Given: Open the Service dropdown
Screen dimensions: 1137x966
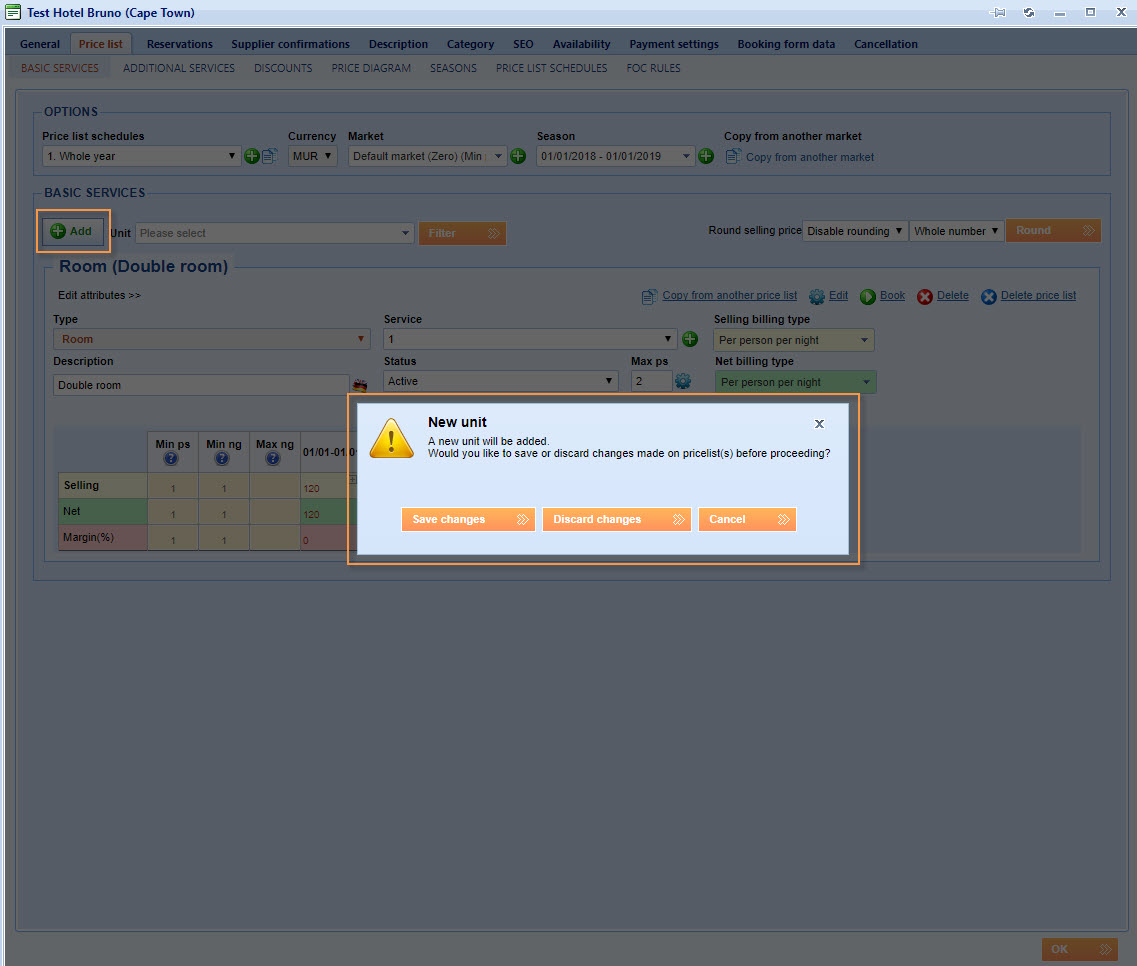Looking at the screenshot, I should pos(530,339).
